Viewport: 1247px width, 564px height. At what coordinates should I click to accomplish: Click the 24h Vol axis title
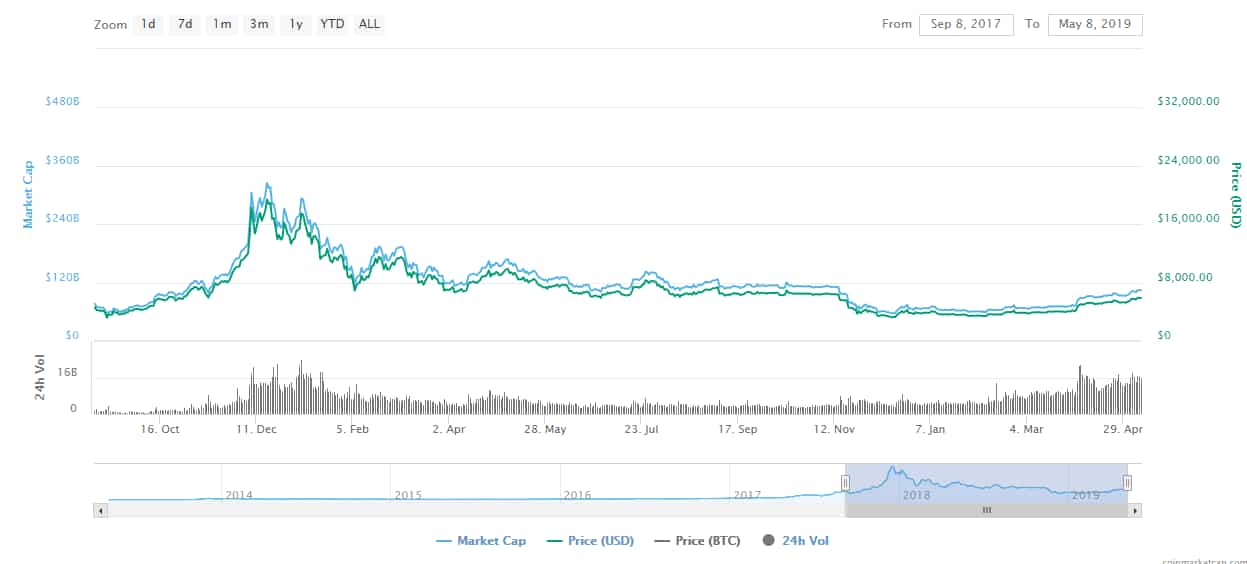[x=41, y=378]
